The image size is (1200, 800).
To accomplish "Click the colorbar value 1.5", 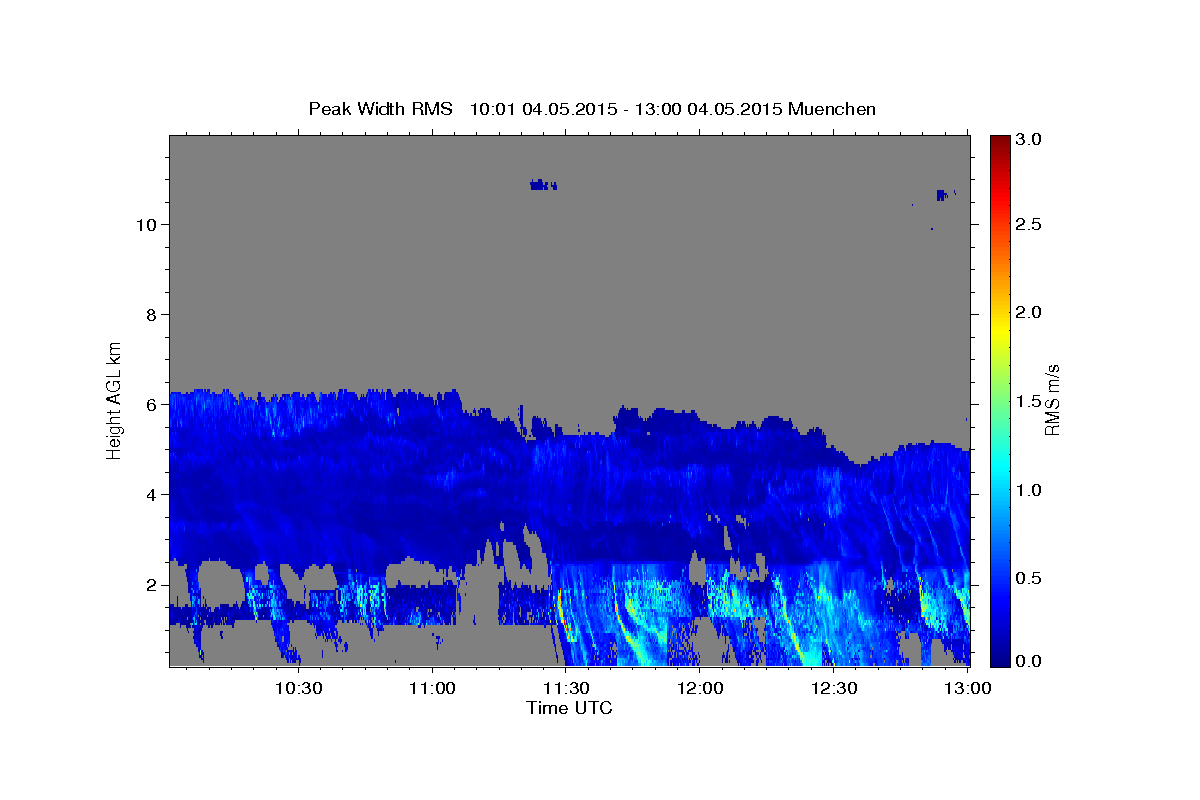I will (x=1030, y=401).
